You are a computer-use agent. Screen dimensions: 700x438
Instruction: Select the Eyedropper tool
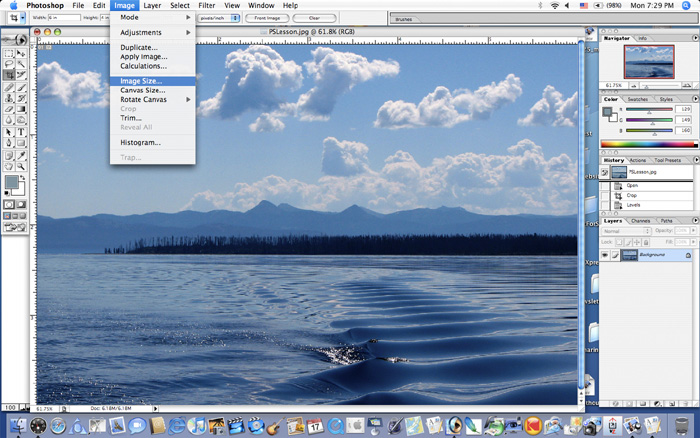click(x=21, y=155)
